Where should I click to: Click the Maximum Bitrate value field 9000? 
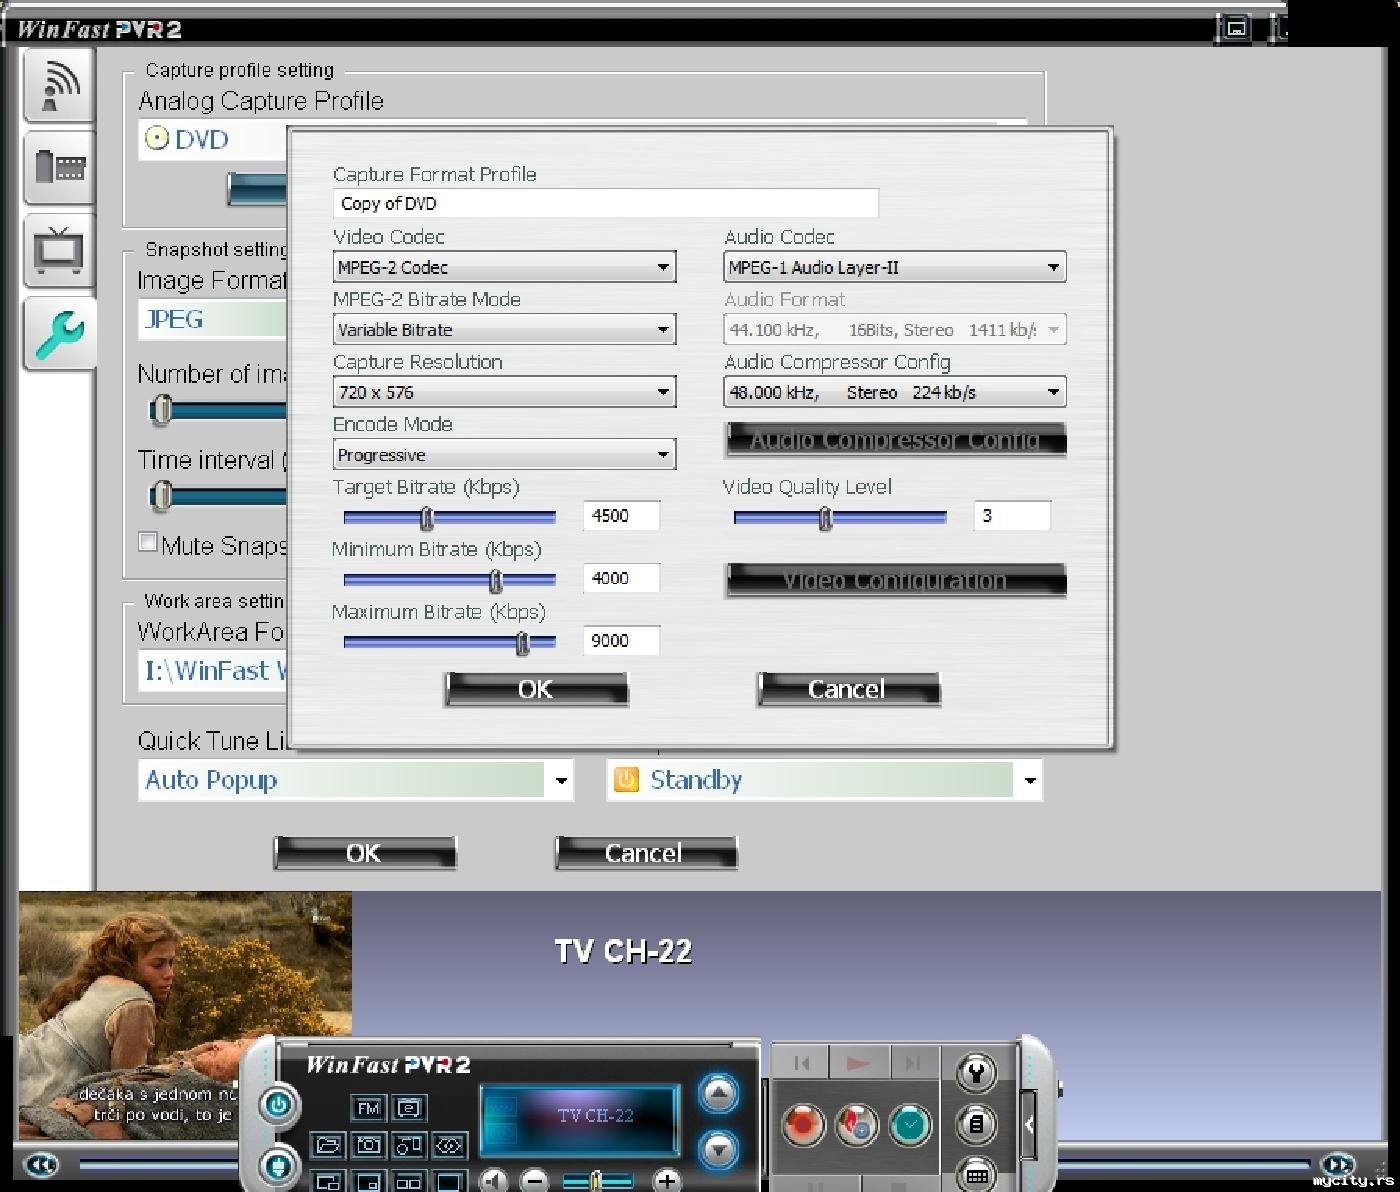point(621,641)
